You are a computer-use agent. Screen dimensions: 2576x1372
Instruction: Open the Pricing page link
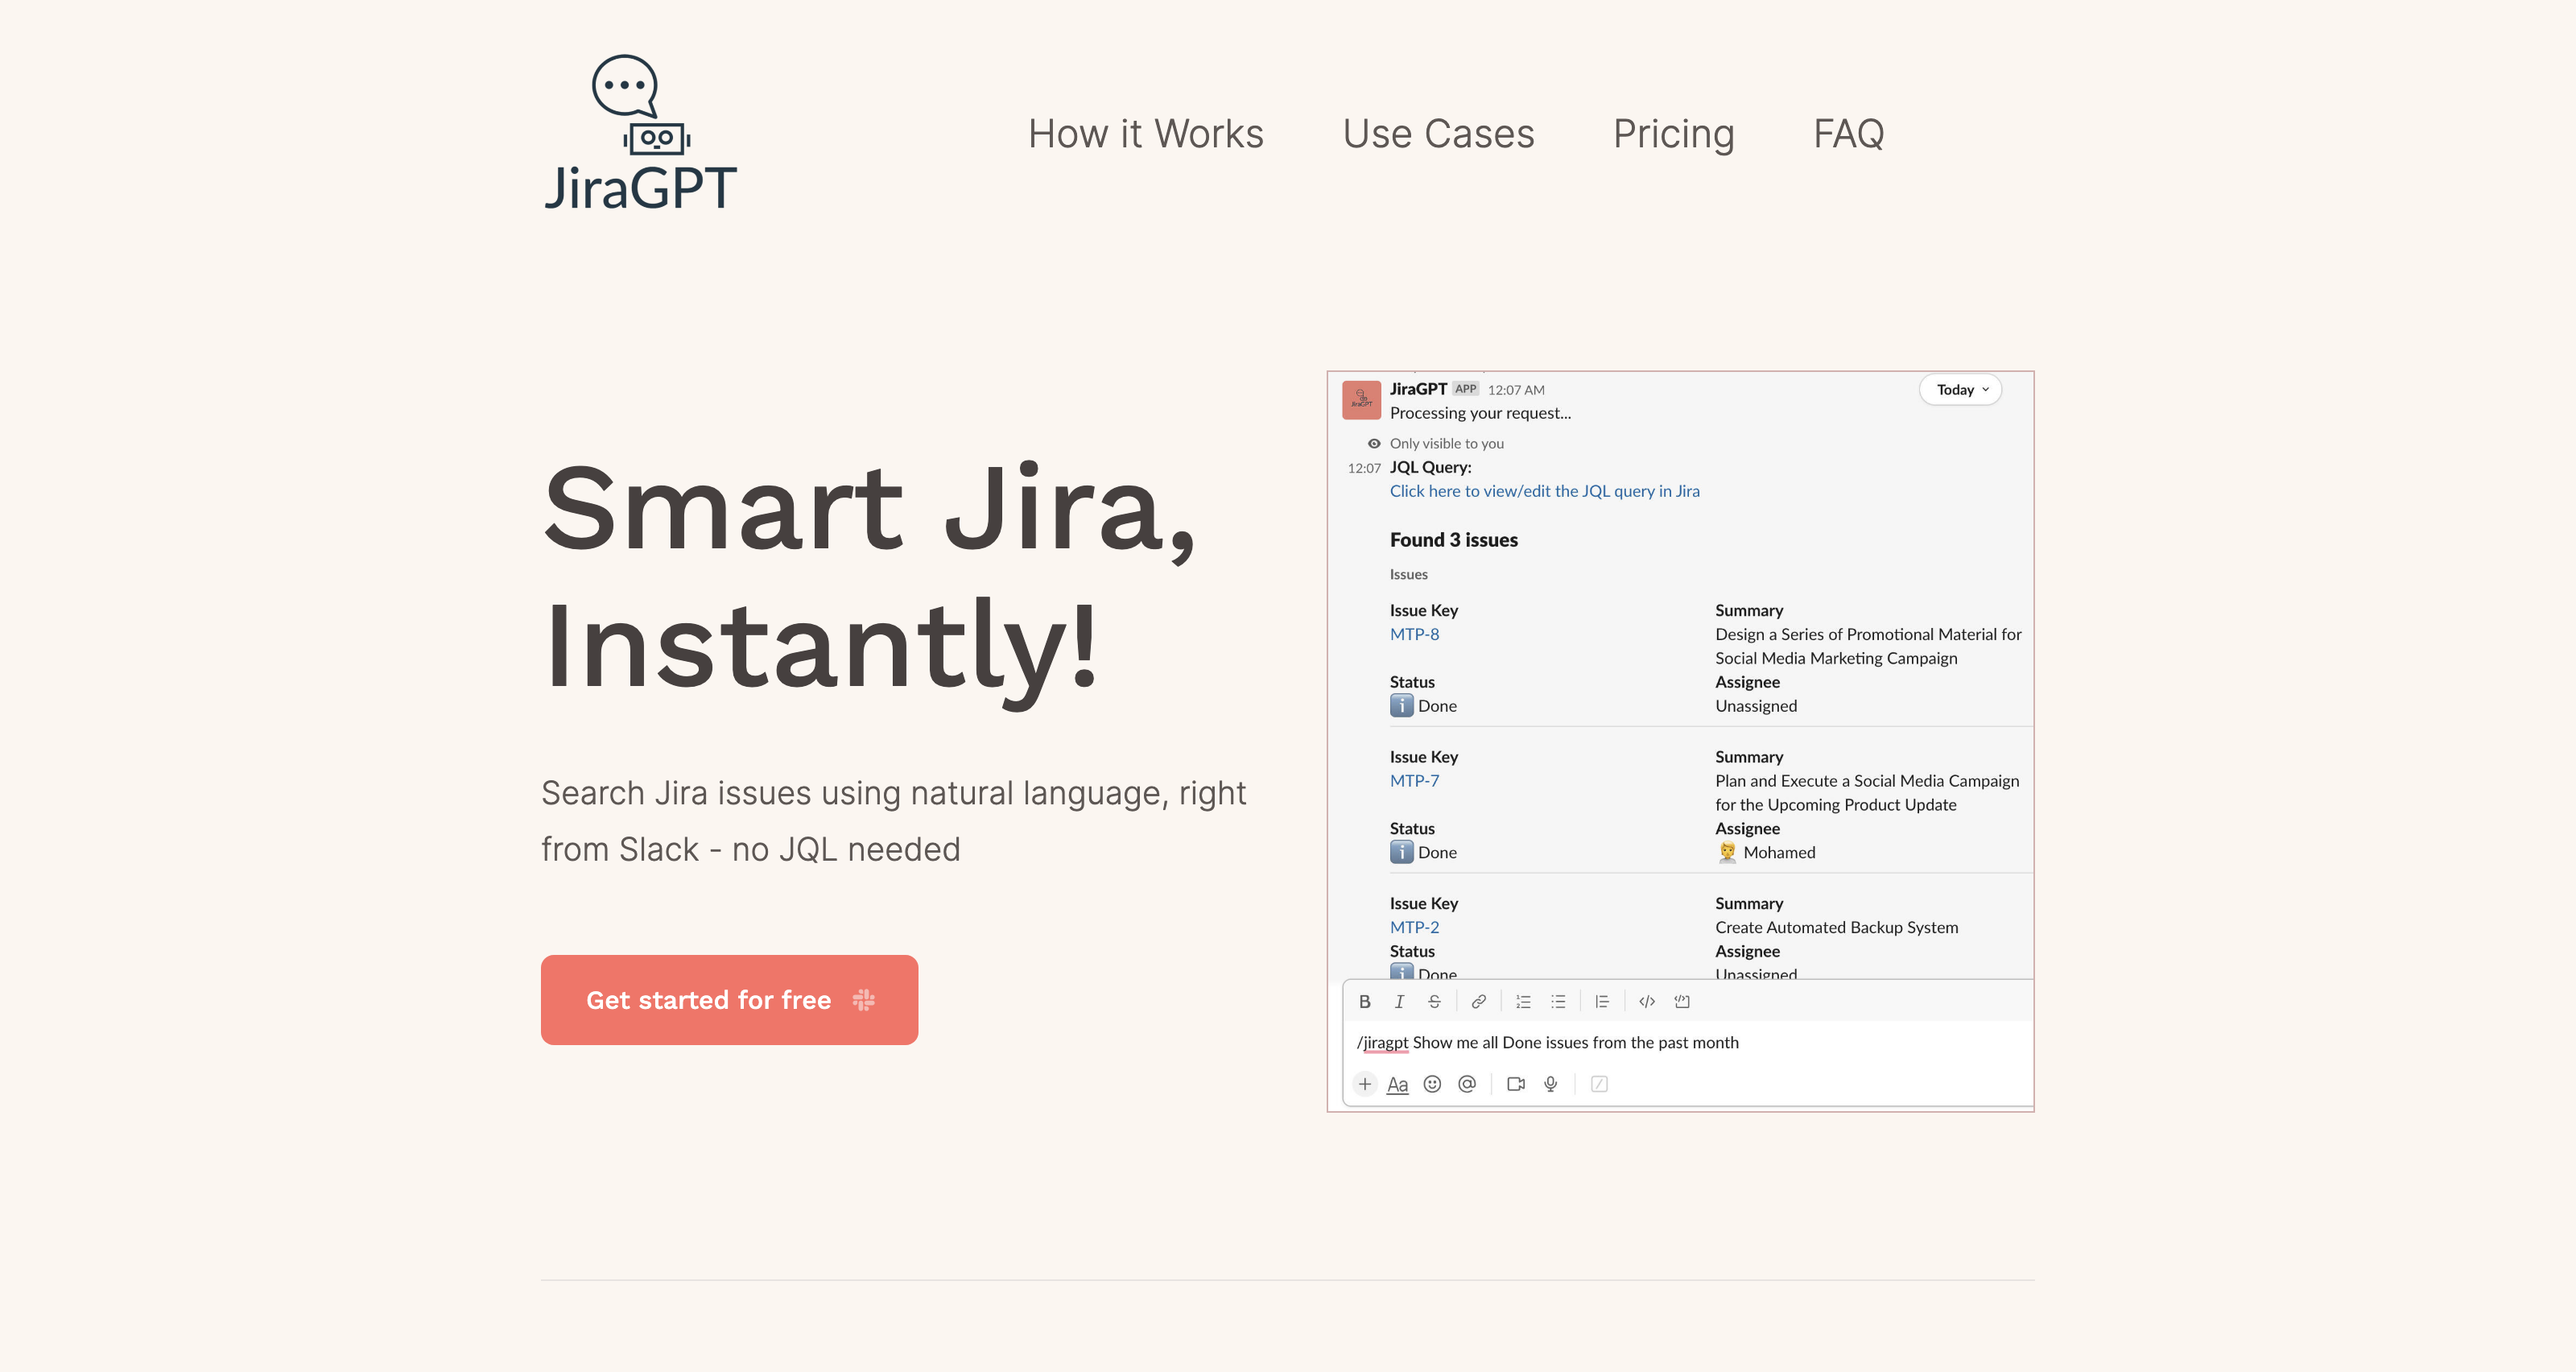pyautogui.click(x=1674, y=134)
